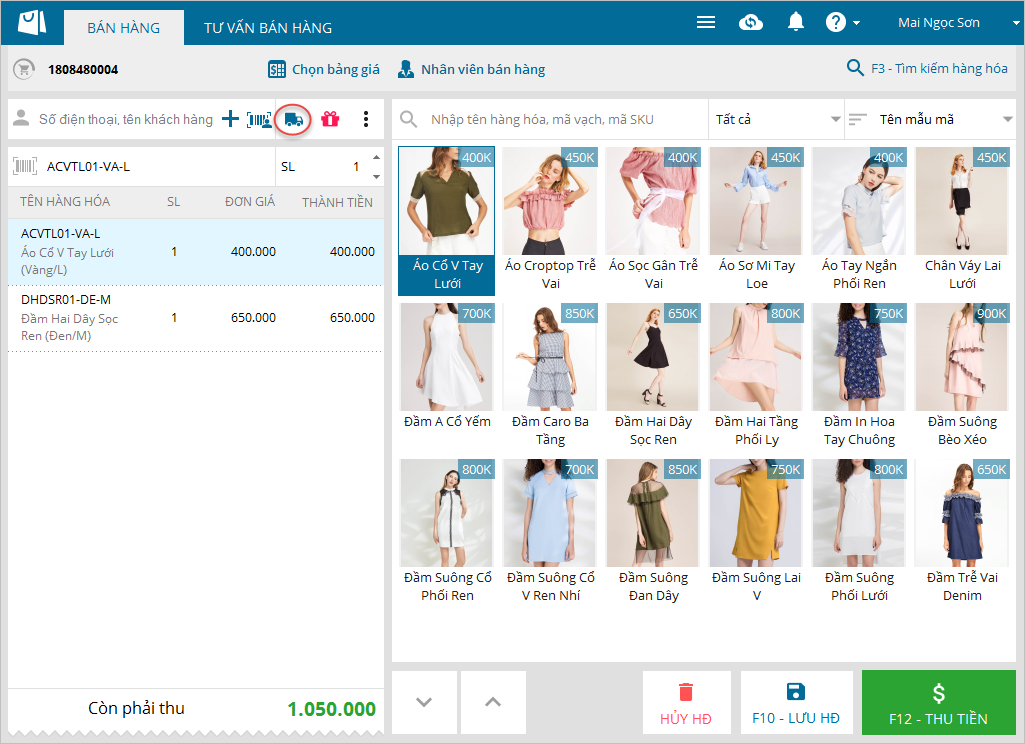Screen dimensions: 1025x744
Task: Expand the 'Tất cả' category dropdown
Action: 776,119
